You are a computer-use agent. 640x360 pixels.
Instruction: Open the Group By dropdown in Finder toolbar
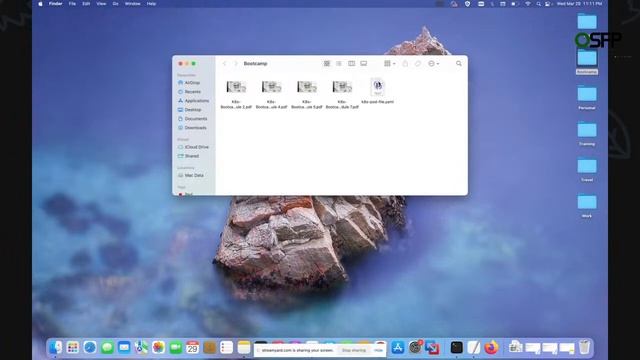pyautogui.click(x=389, y=64)
